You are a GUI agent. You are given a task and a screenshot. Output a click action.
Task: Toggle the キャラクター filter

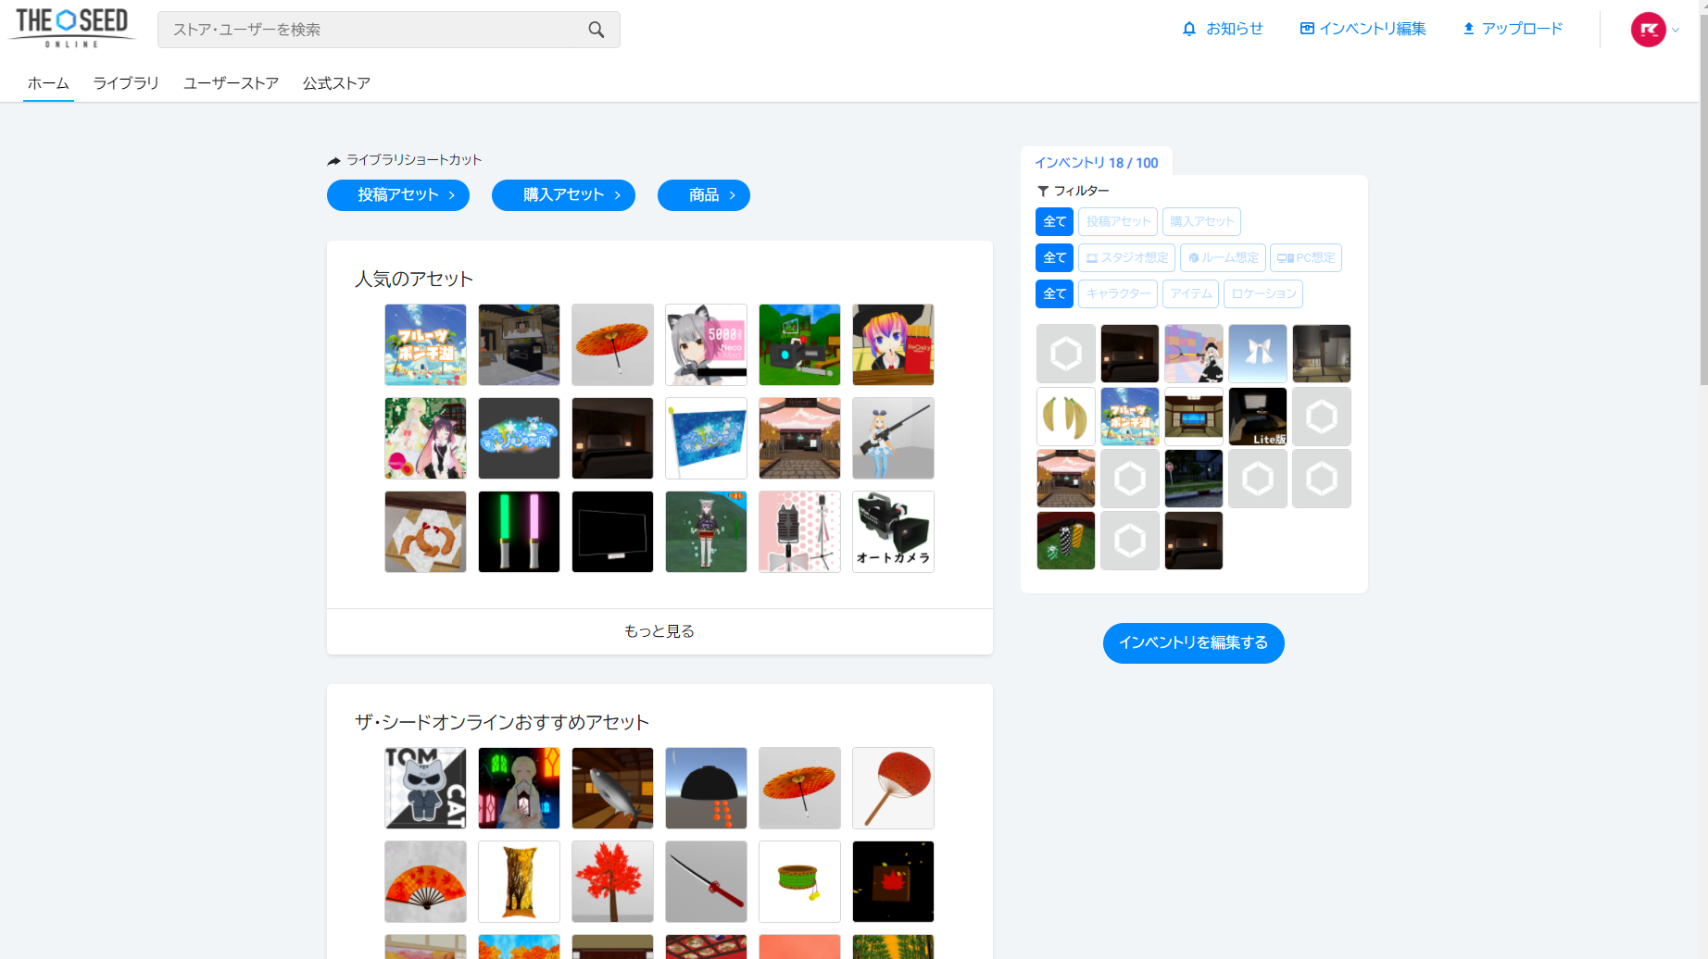(1118, 294)
